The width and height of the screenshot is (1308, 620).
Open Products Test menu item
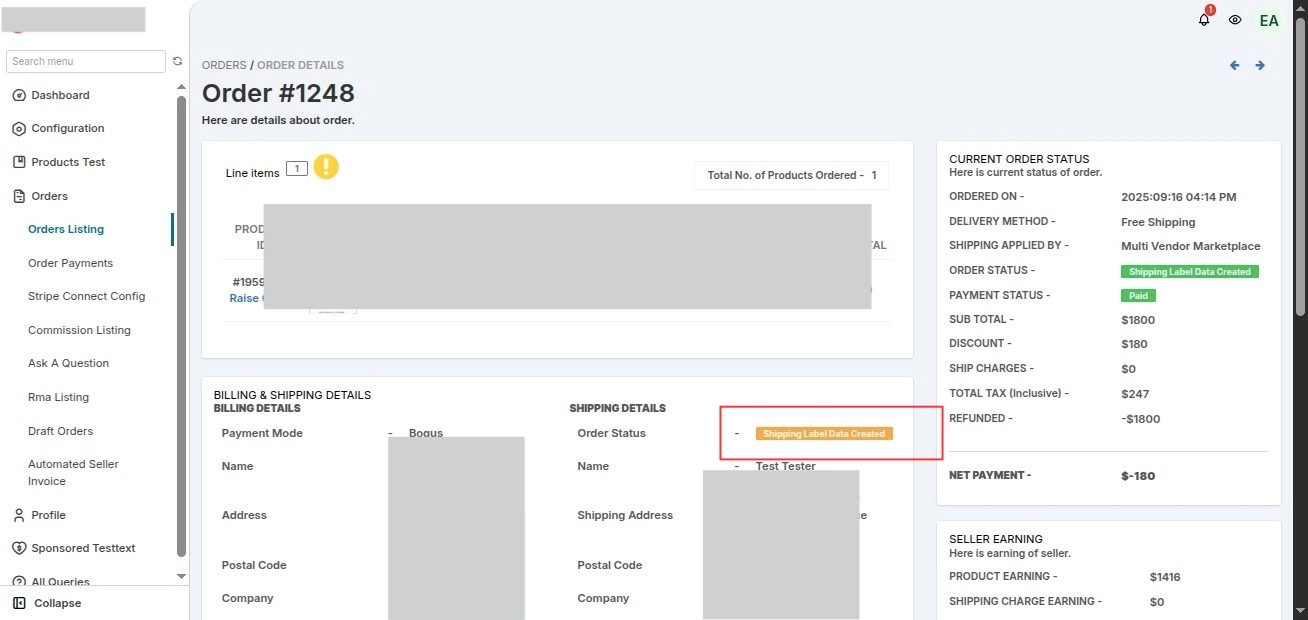[x=68, y=162]
